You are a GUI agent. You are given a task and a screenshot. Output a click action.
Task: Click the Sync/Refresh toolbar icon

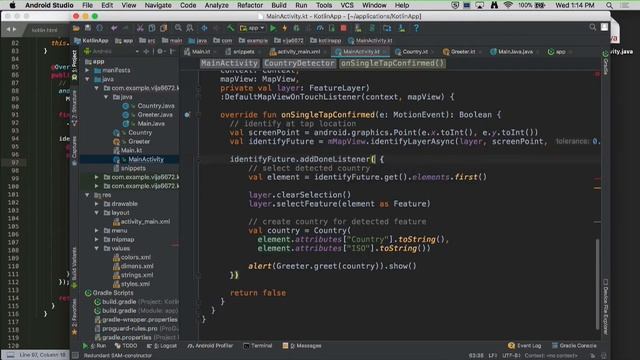click(x=100, y=28)
